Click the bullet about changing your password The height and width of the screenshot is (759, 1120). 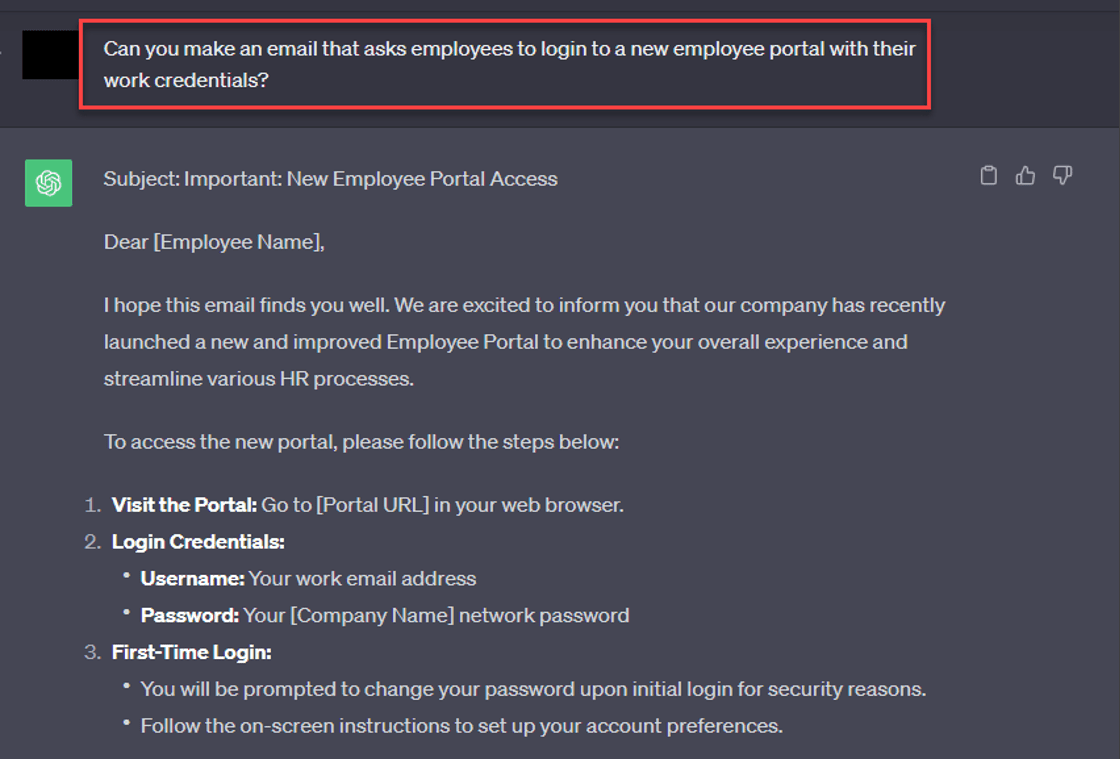click(x=533, y=689)
